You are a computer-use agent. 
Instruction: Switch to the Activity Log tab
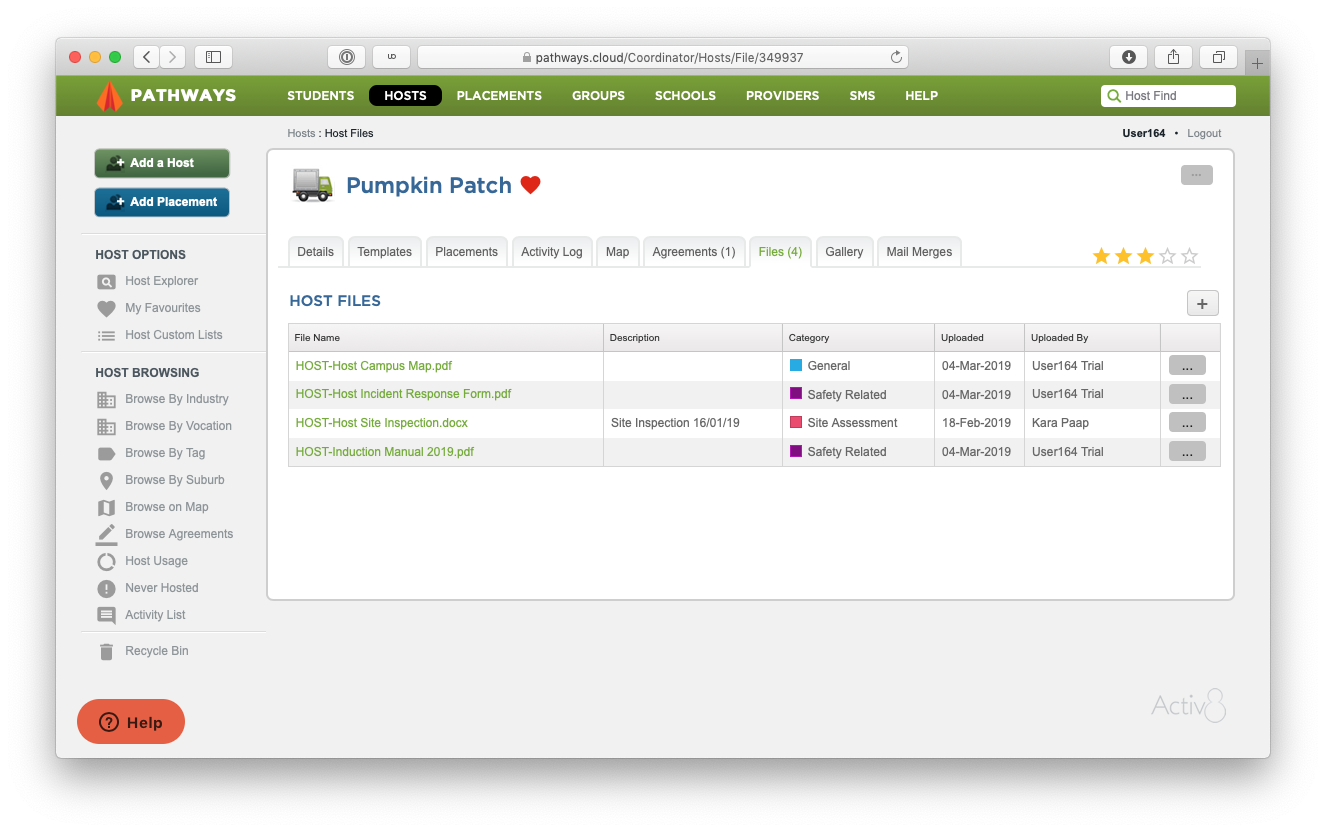coord(552,252)
